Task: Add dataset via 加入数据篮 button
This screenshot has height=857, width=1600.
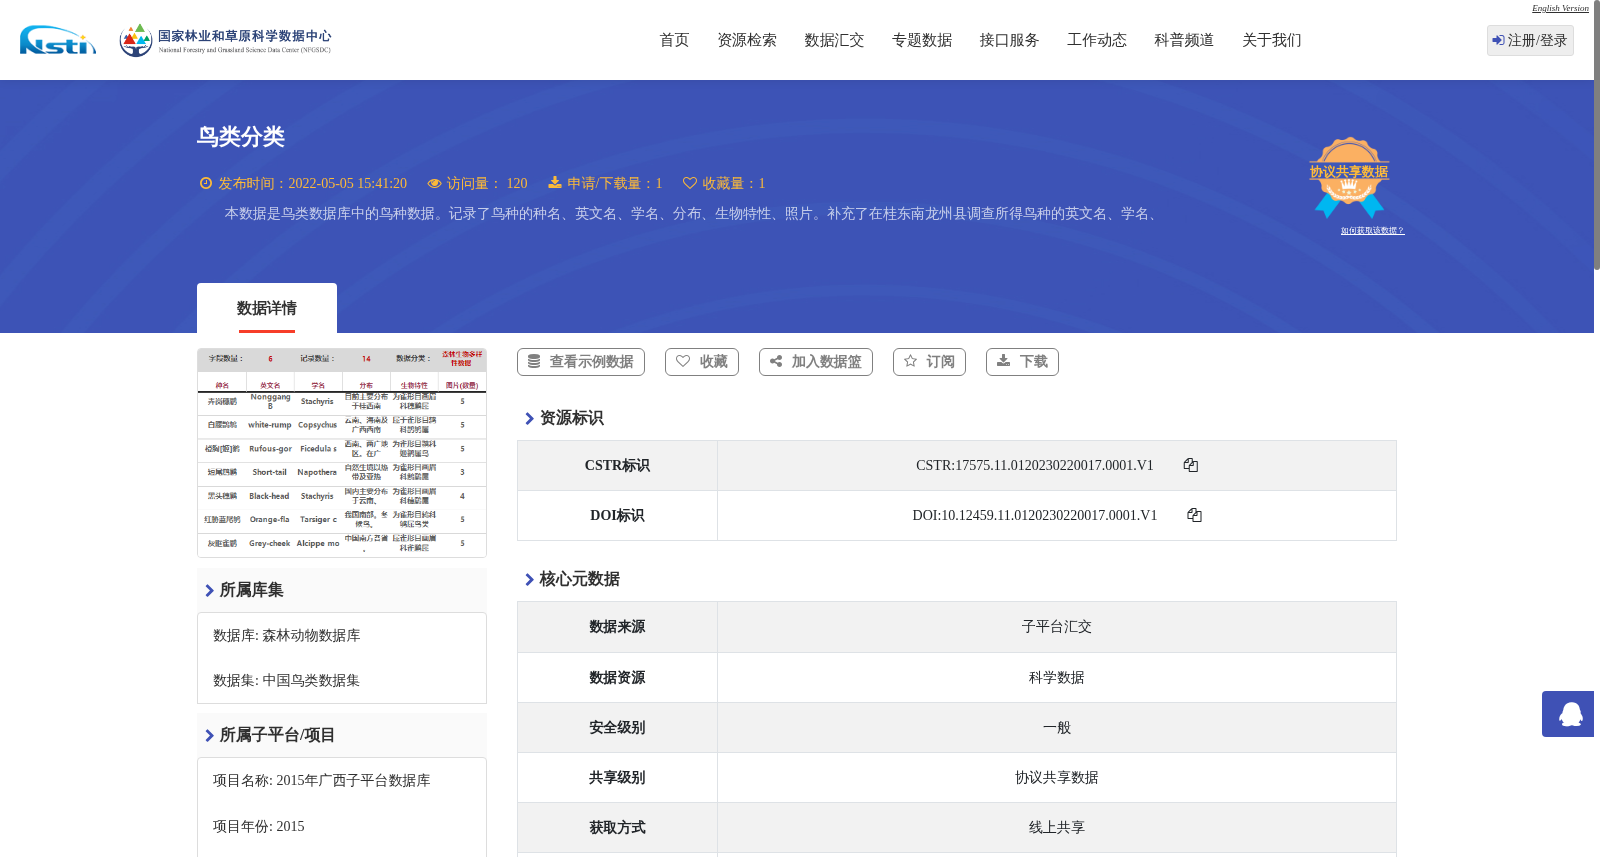Action: 816,362
